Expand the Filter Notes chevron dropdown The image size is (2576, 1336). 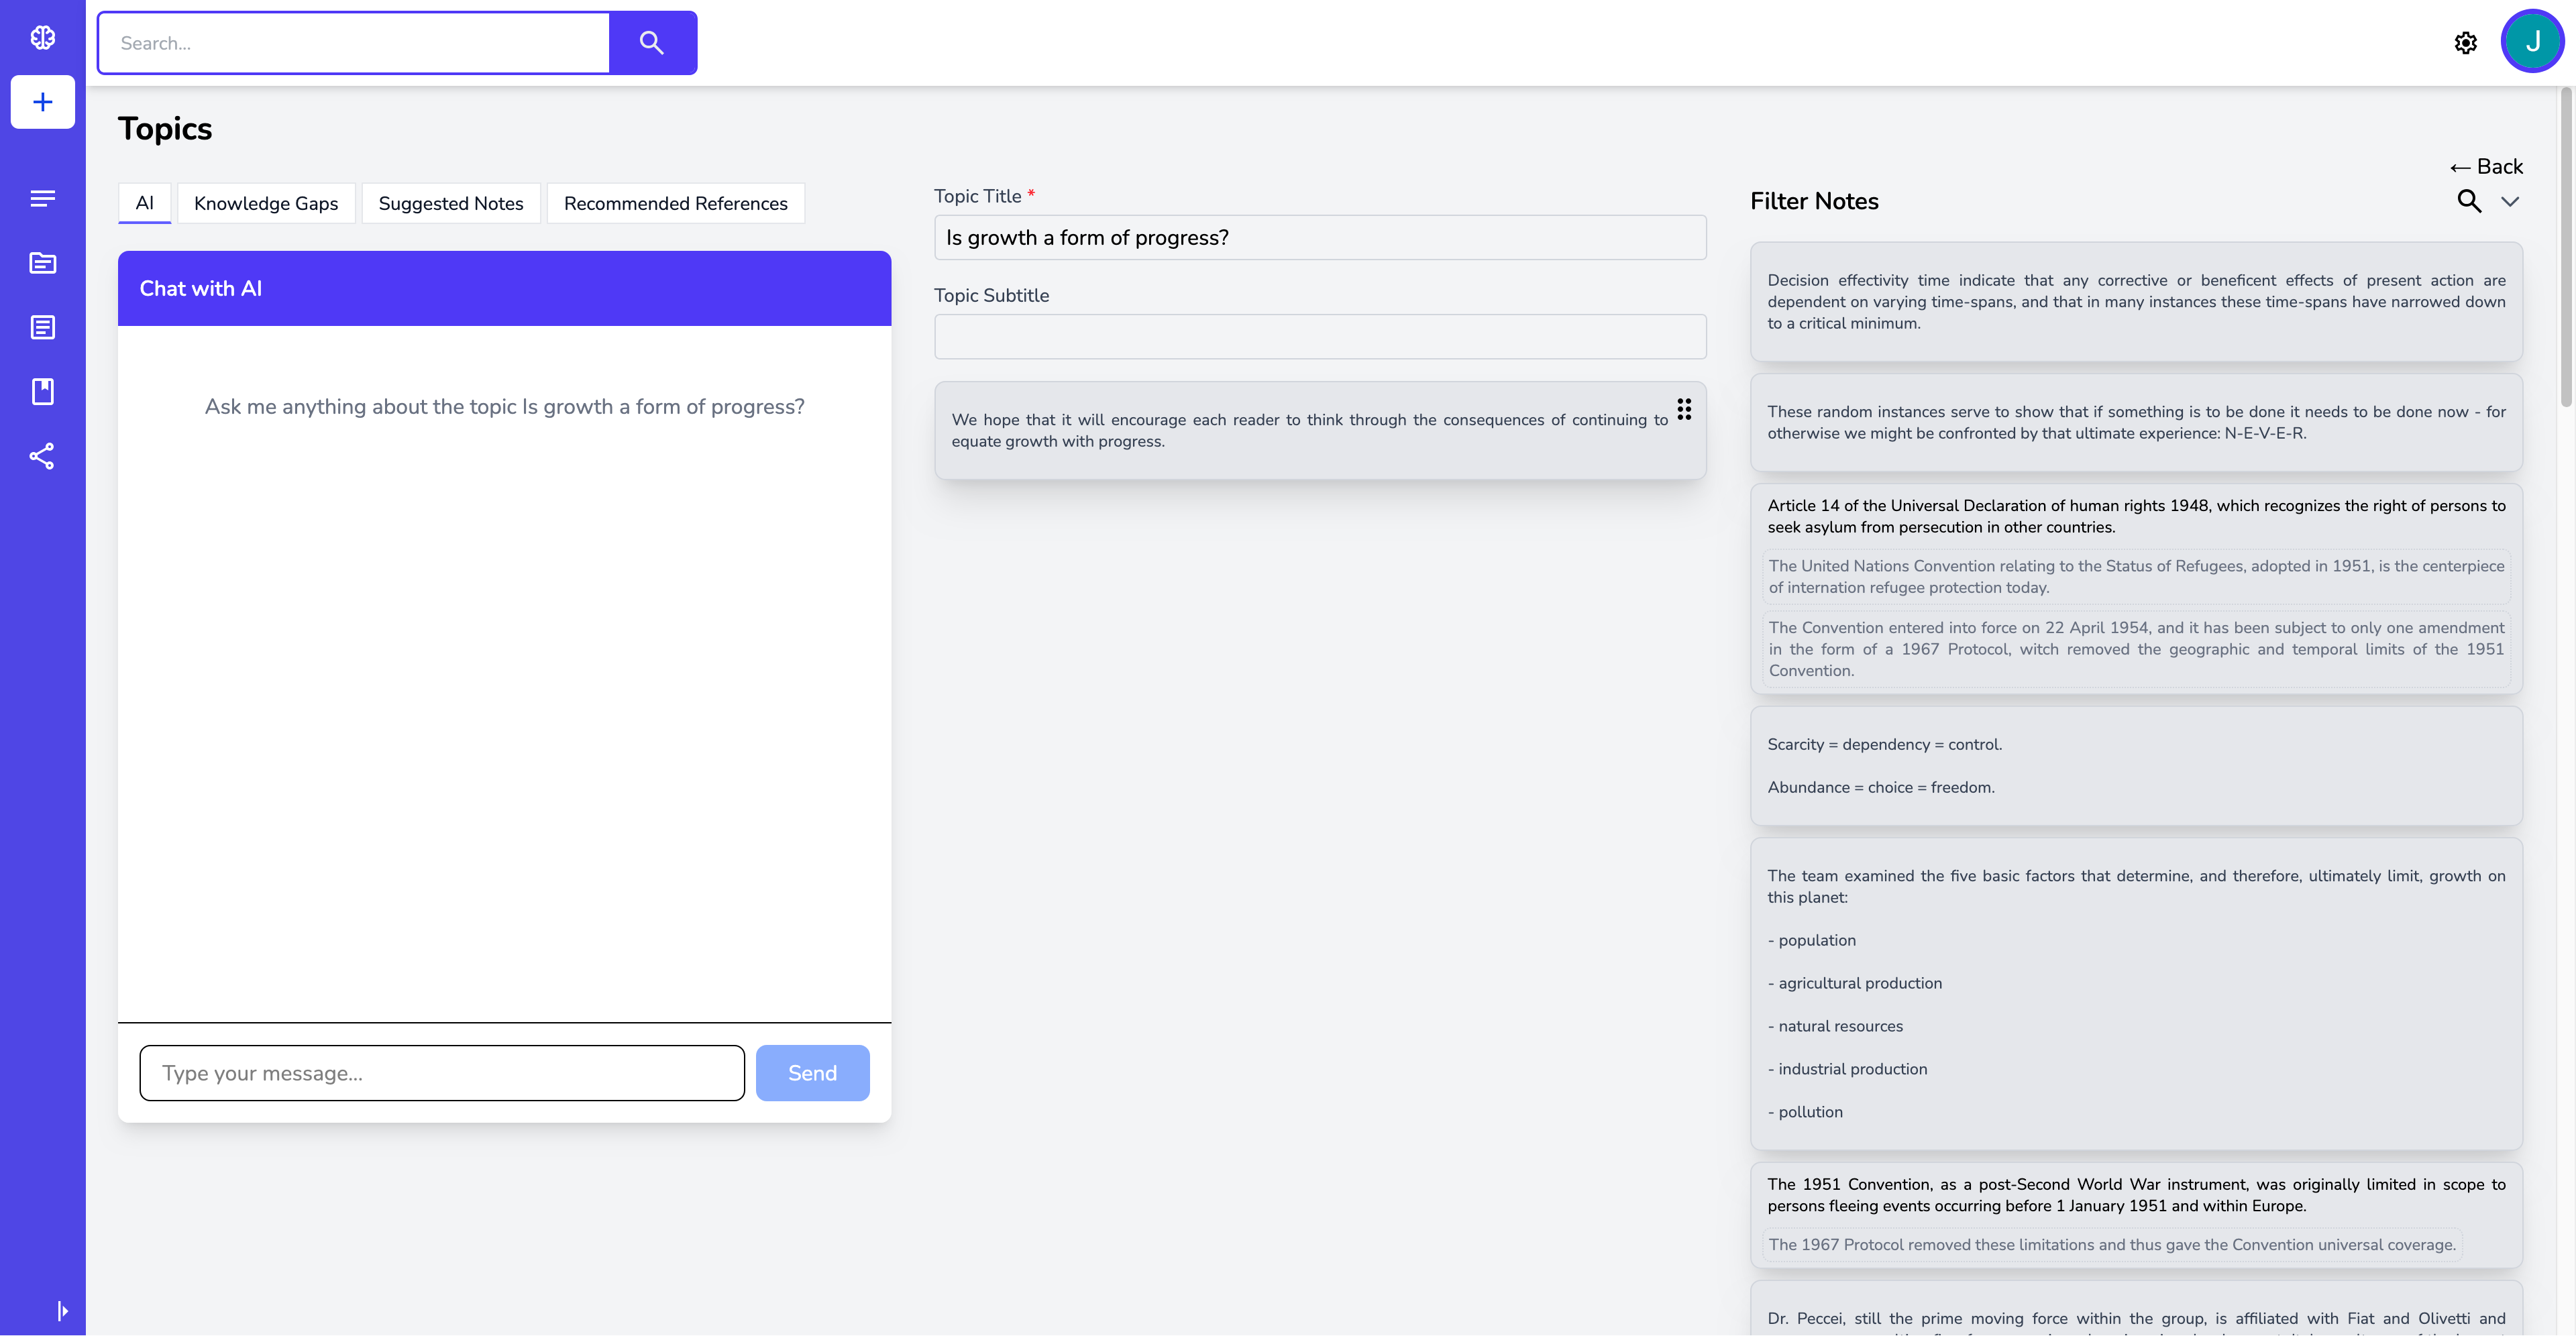point(2510,201)
